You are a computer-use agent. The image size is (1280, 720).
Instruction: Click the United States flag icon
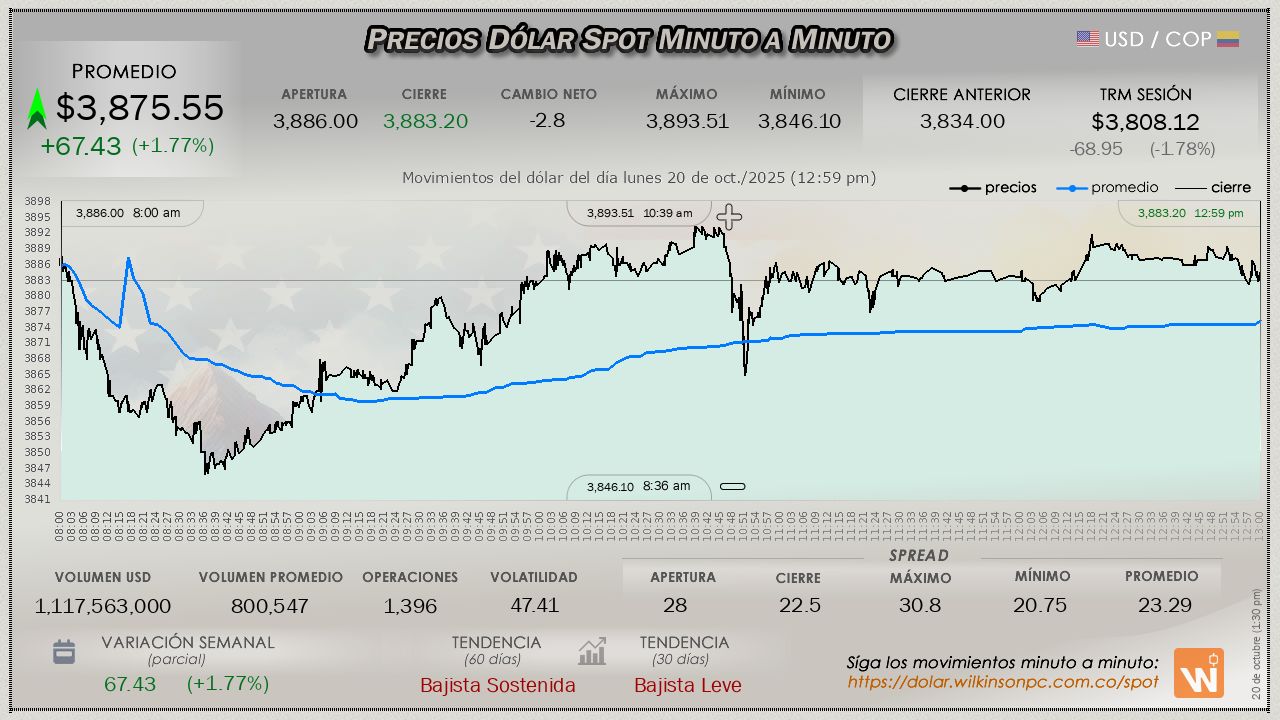[x=1088, y=39]
